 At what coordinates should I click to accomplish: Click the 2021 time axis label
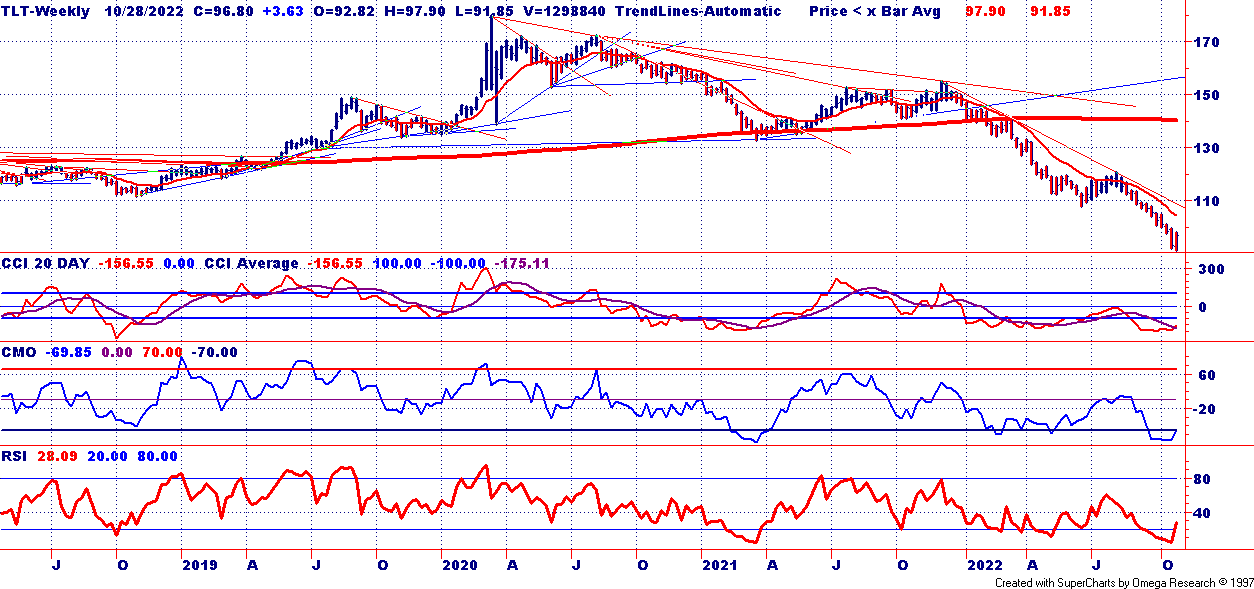[718, 565]
